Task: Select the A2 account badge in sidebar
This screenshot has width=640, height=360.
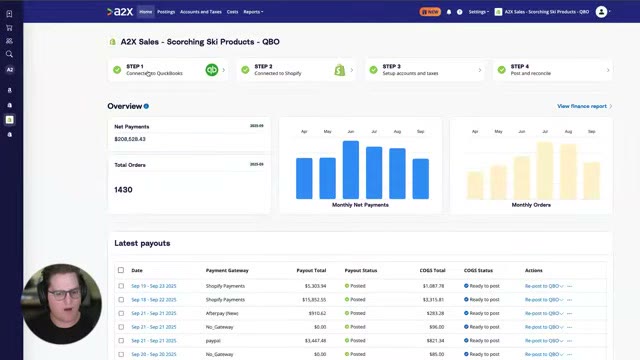Action: pos(10,70)
